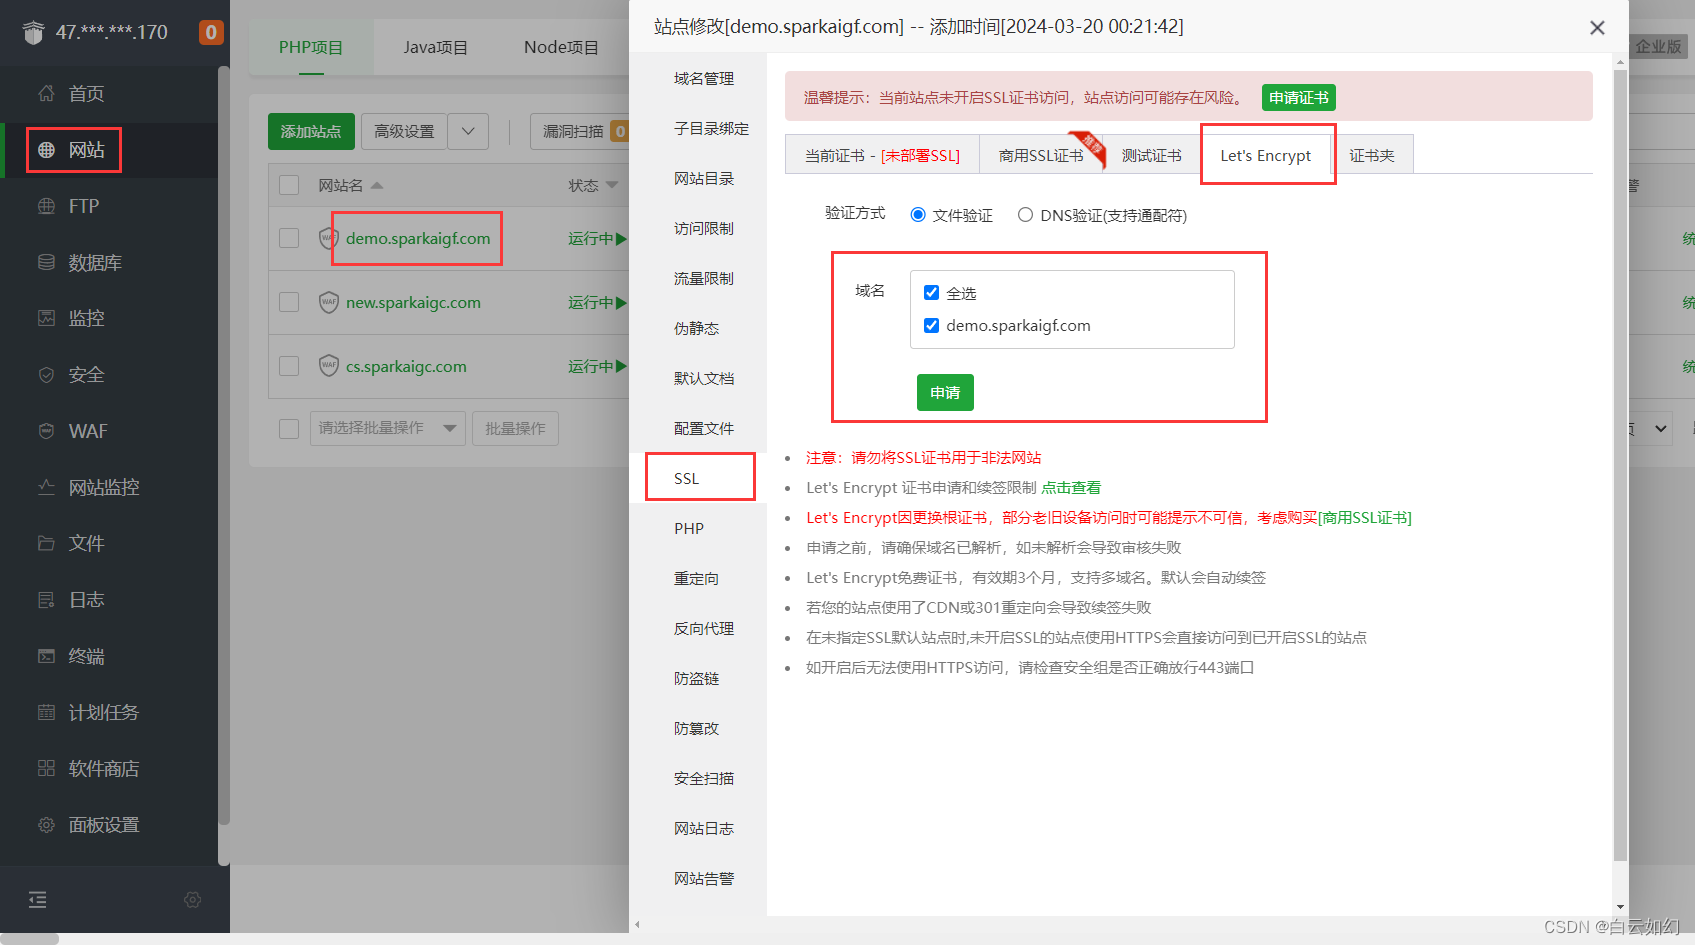Open the SSL menu item
This screenshot has height=945, width=1695.
click(687, 478)
